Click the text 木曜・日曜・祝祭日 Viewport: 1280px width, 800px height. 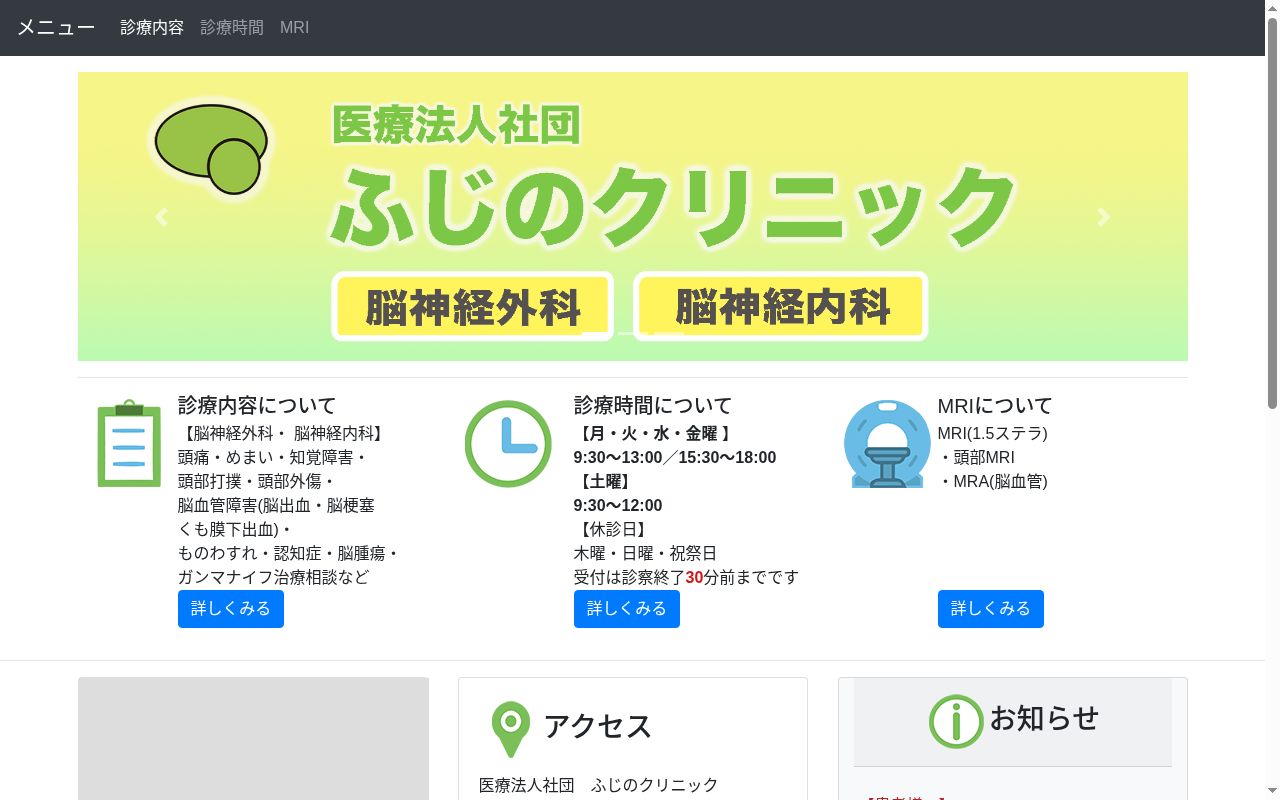[x=645, y=554]
